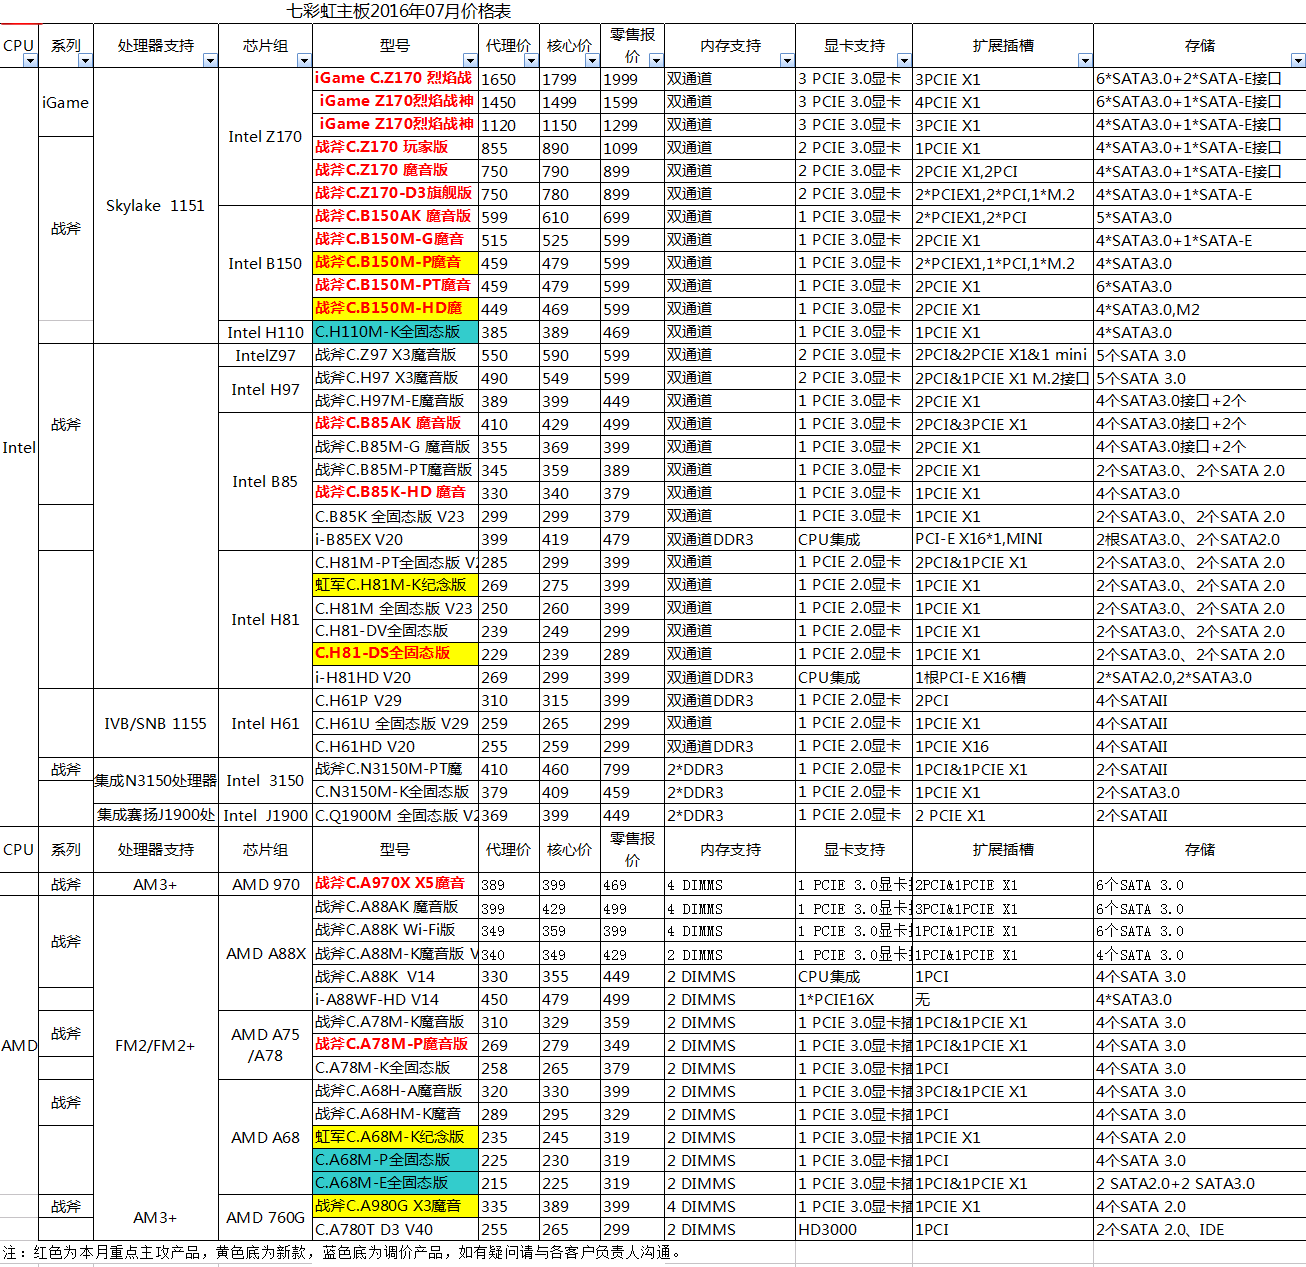Open the 扩展插槽 column filter dropdown
The height and width of the screenshot is (1267, 1306).
(x=1085, y=61)
